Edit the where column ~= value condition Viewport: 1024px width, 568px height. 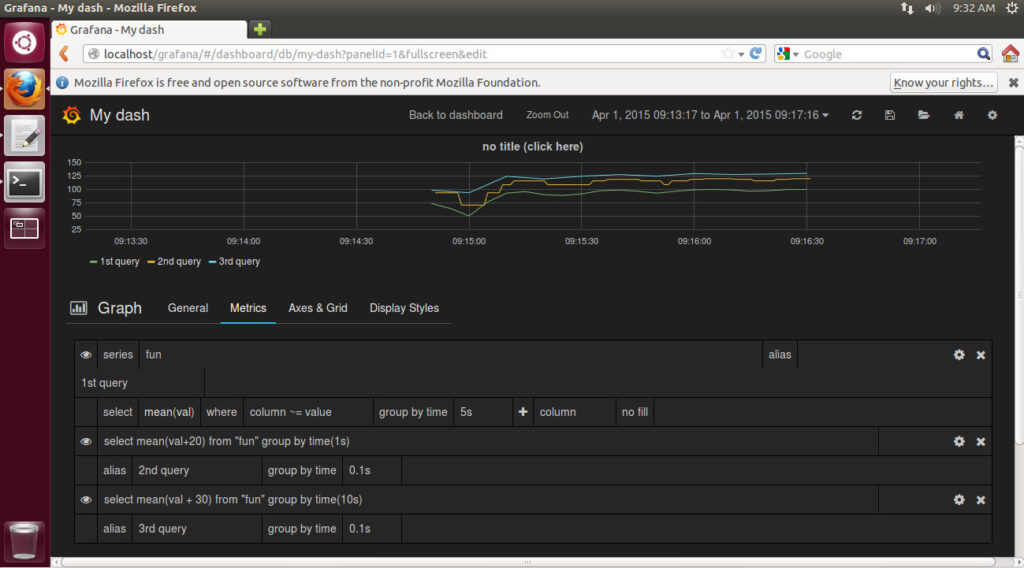308,412
